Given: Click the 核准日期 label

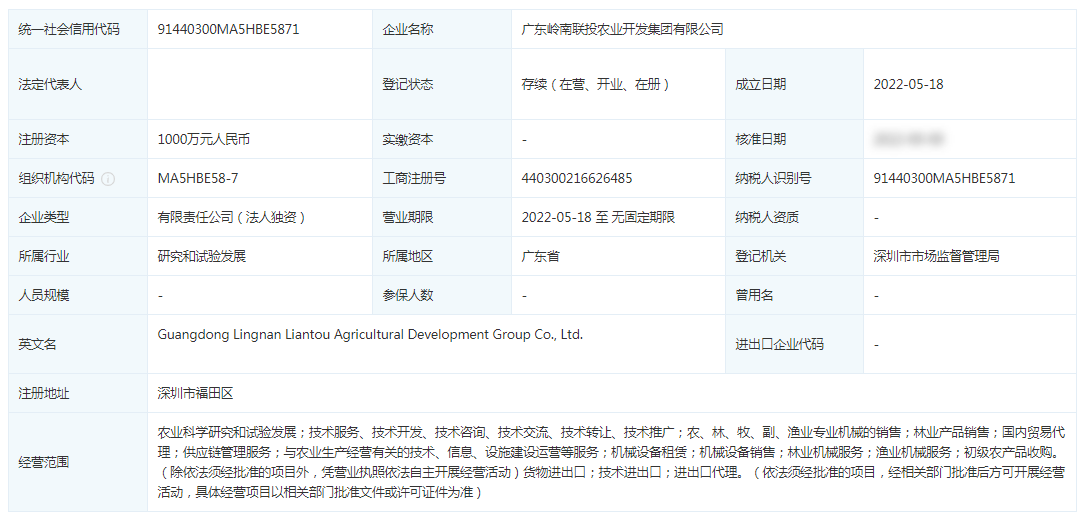Looking at the screenshot, I should [x=760, y=139].
